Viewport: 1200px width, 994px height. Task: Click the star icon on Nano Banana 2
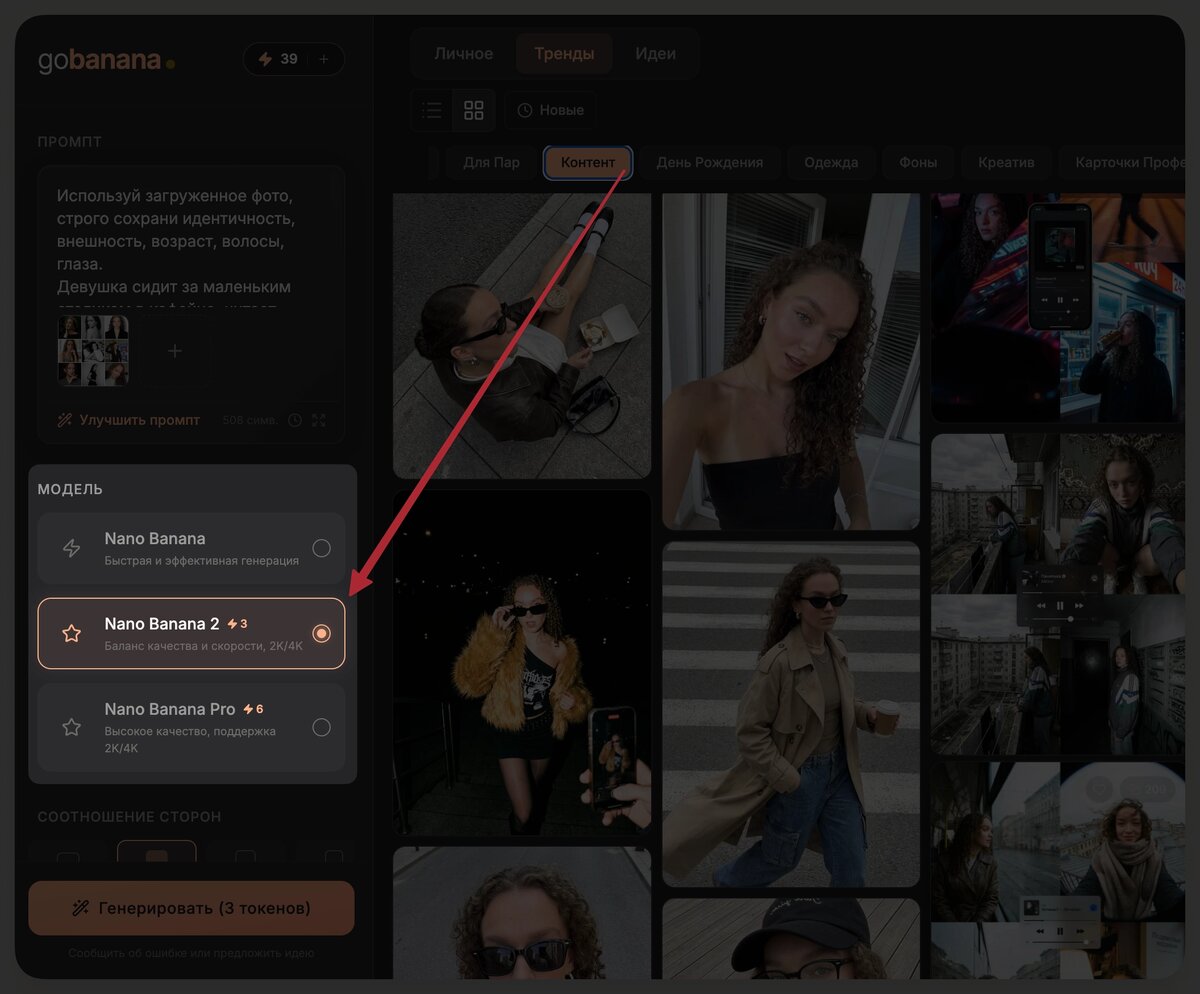pos(72,633)
